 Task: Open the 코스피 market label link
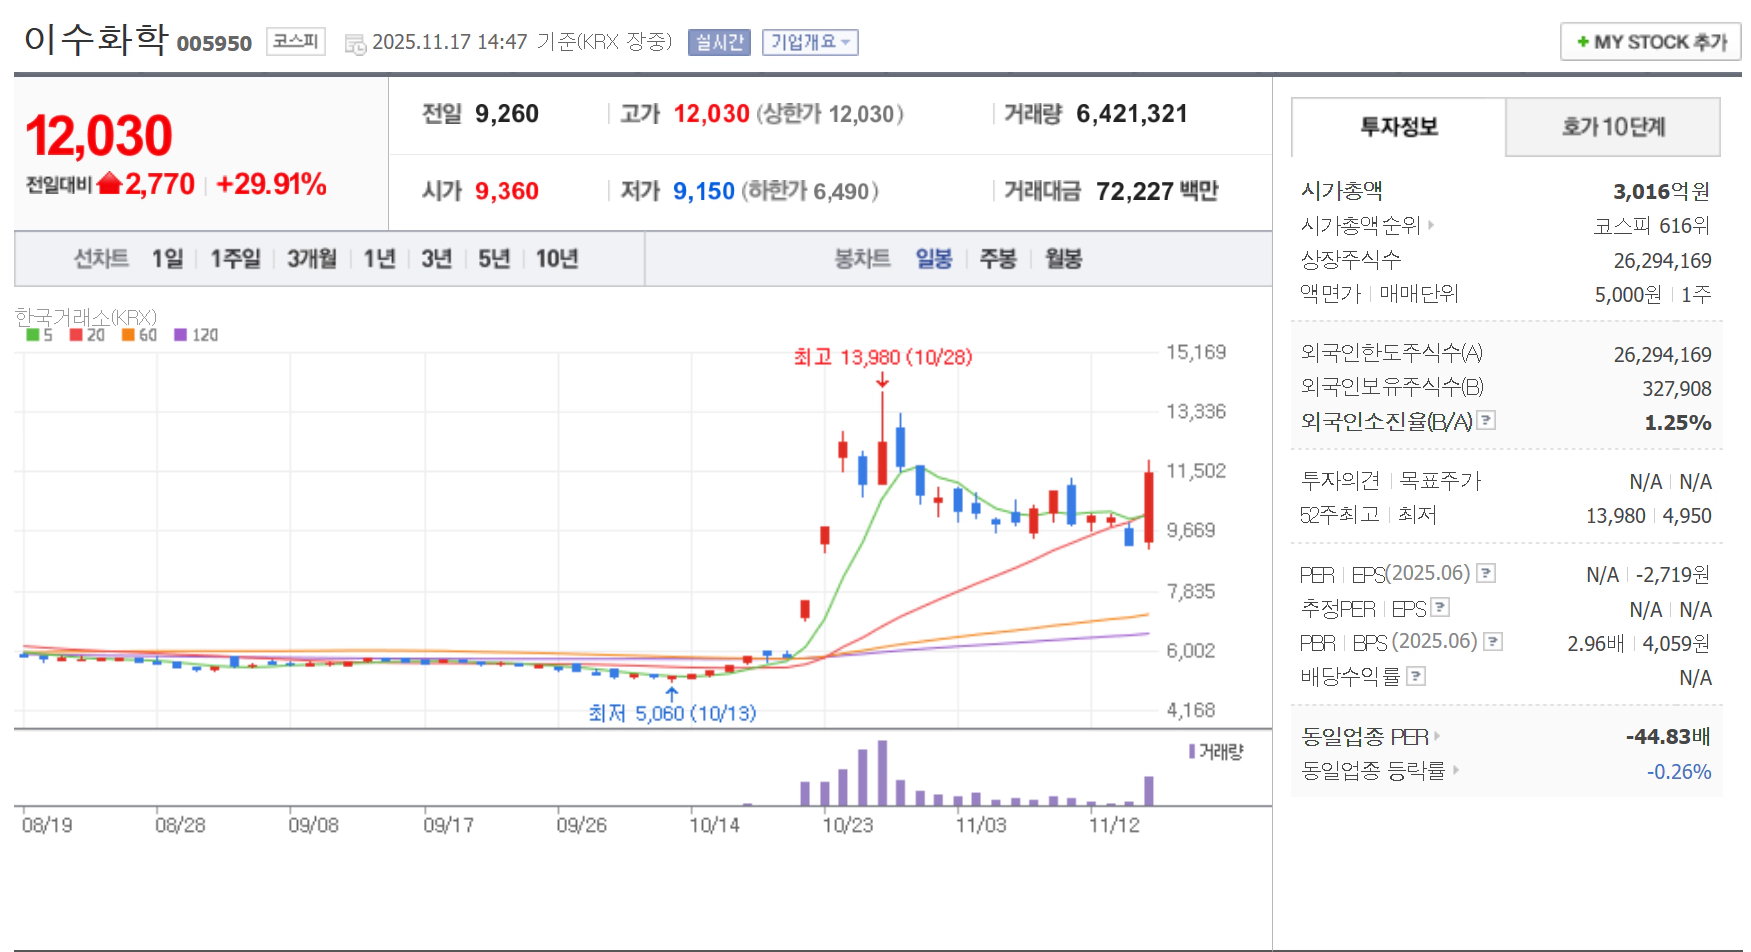[x=294, y=42]
